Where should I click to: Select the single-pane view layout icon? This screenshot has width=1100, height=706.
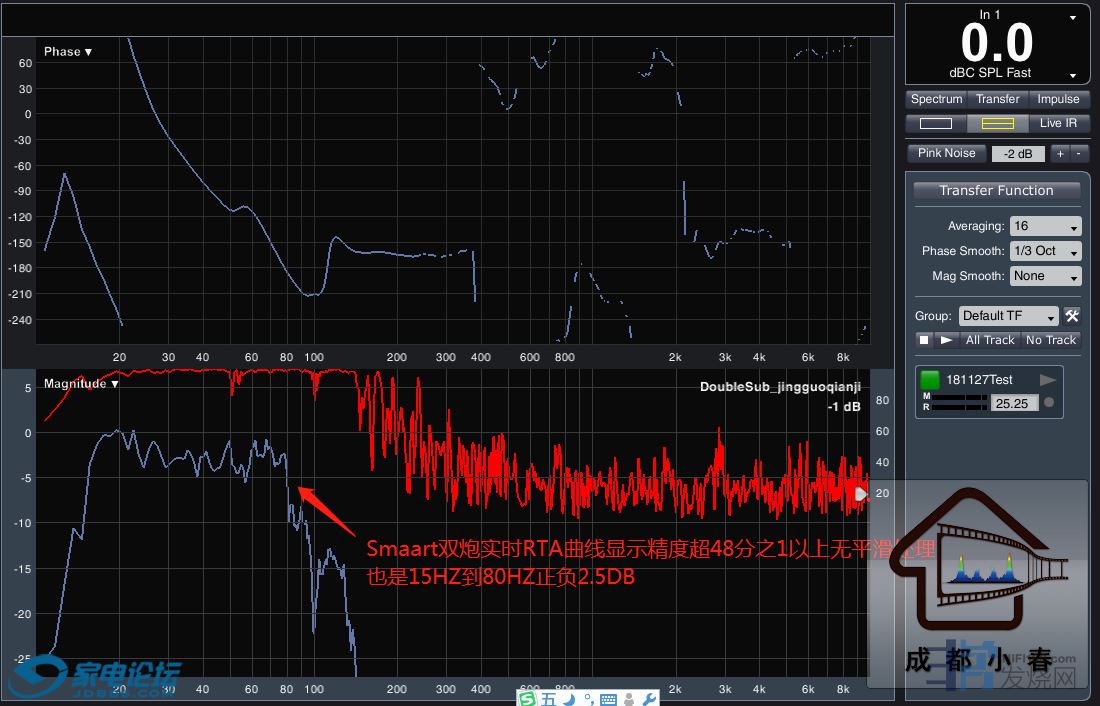[936, 123]
